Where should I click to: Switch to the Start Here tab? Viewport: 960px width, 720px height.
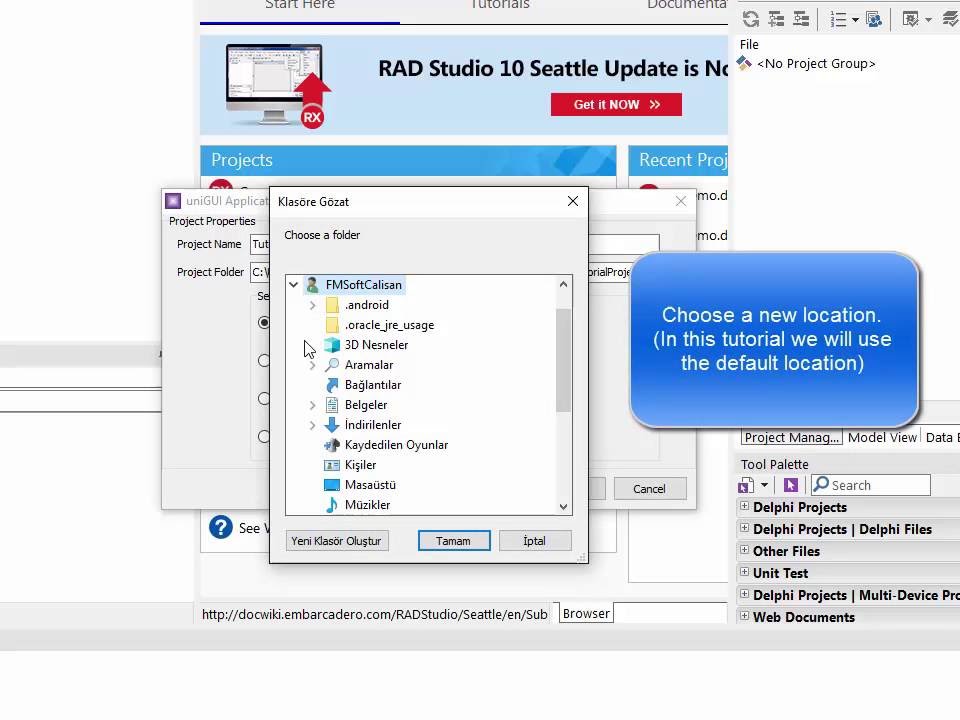click(x=300, y=5)
